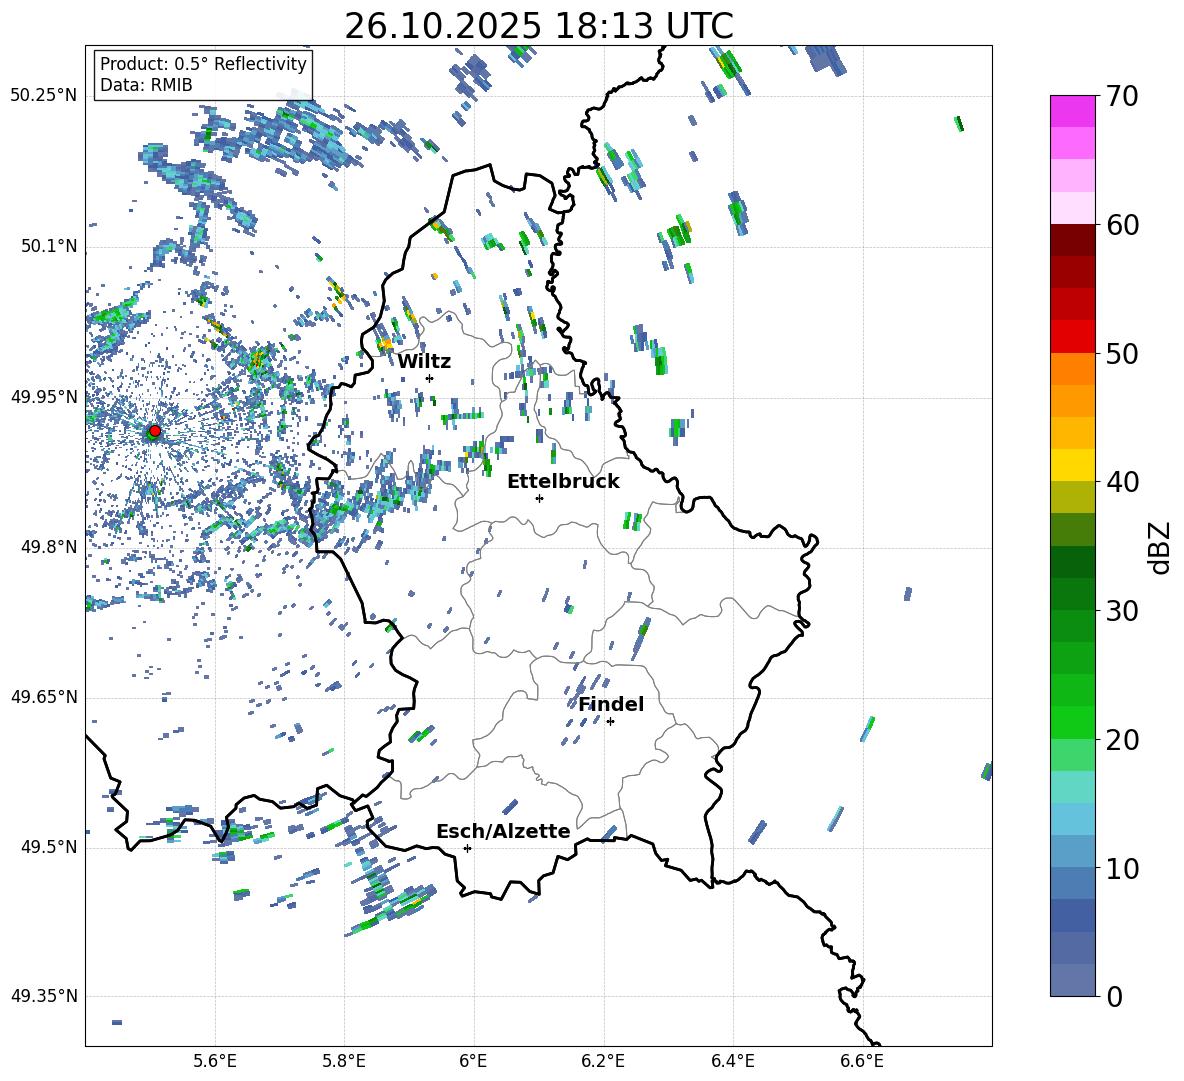Click the Ettelbruck station cross marker
The height and width of the screenshot is (1081, 1184).
[539, 498]
